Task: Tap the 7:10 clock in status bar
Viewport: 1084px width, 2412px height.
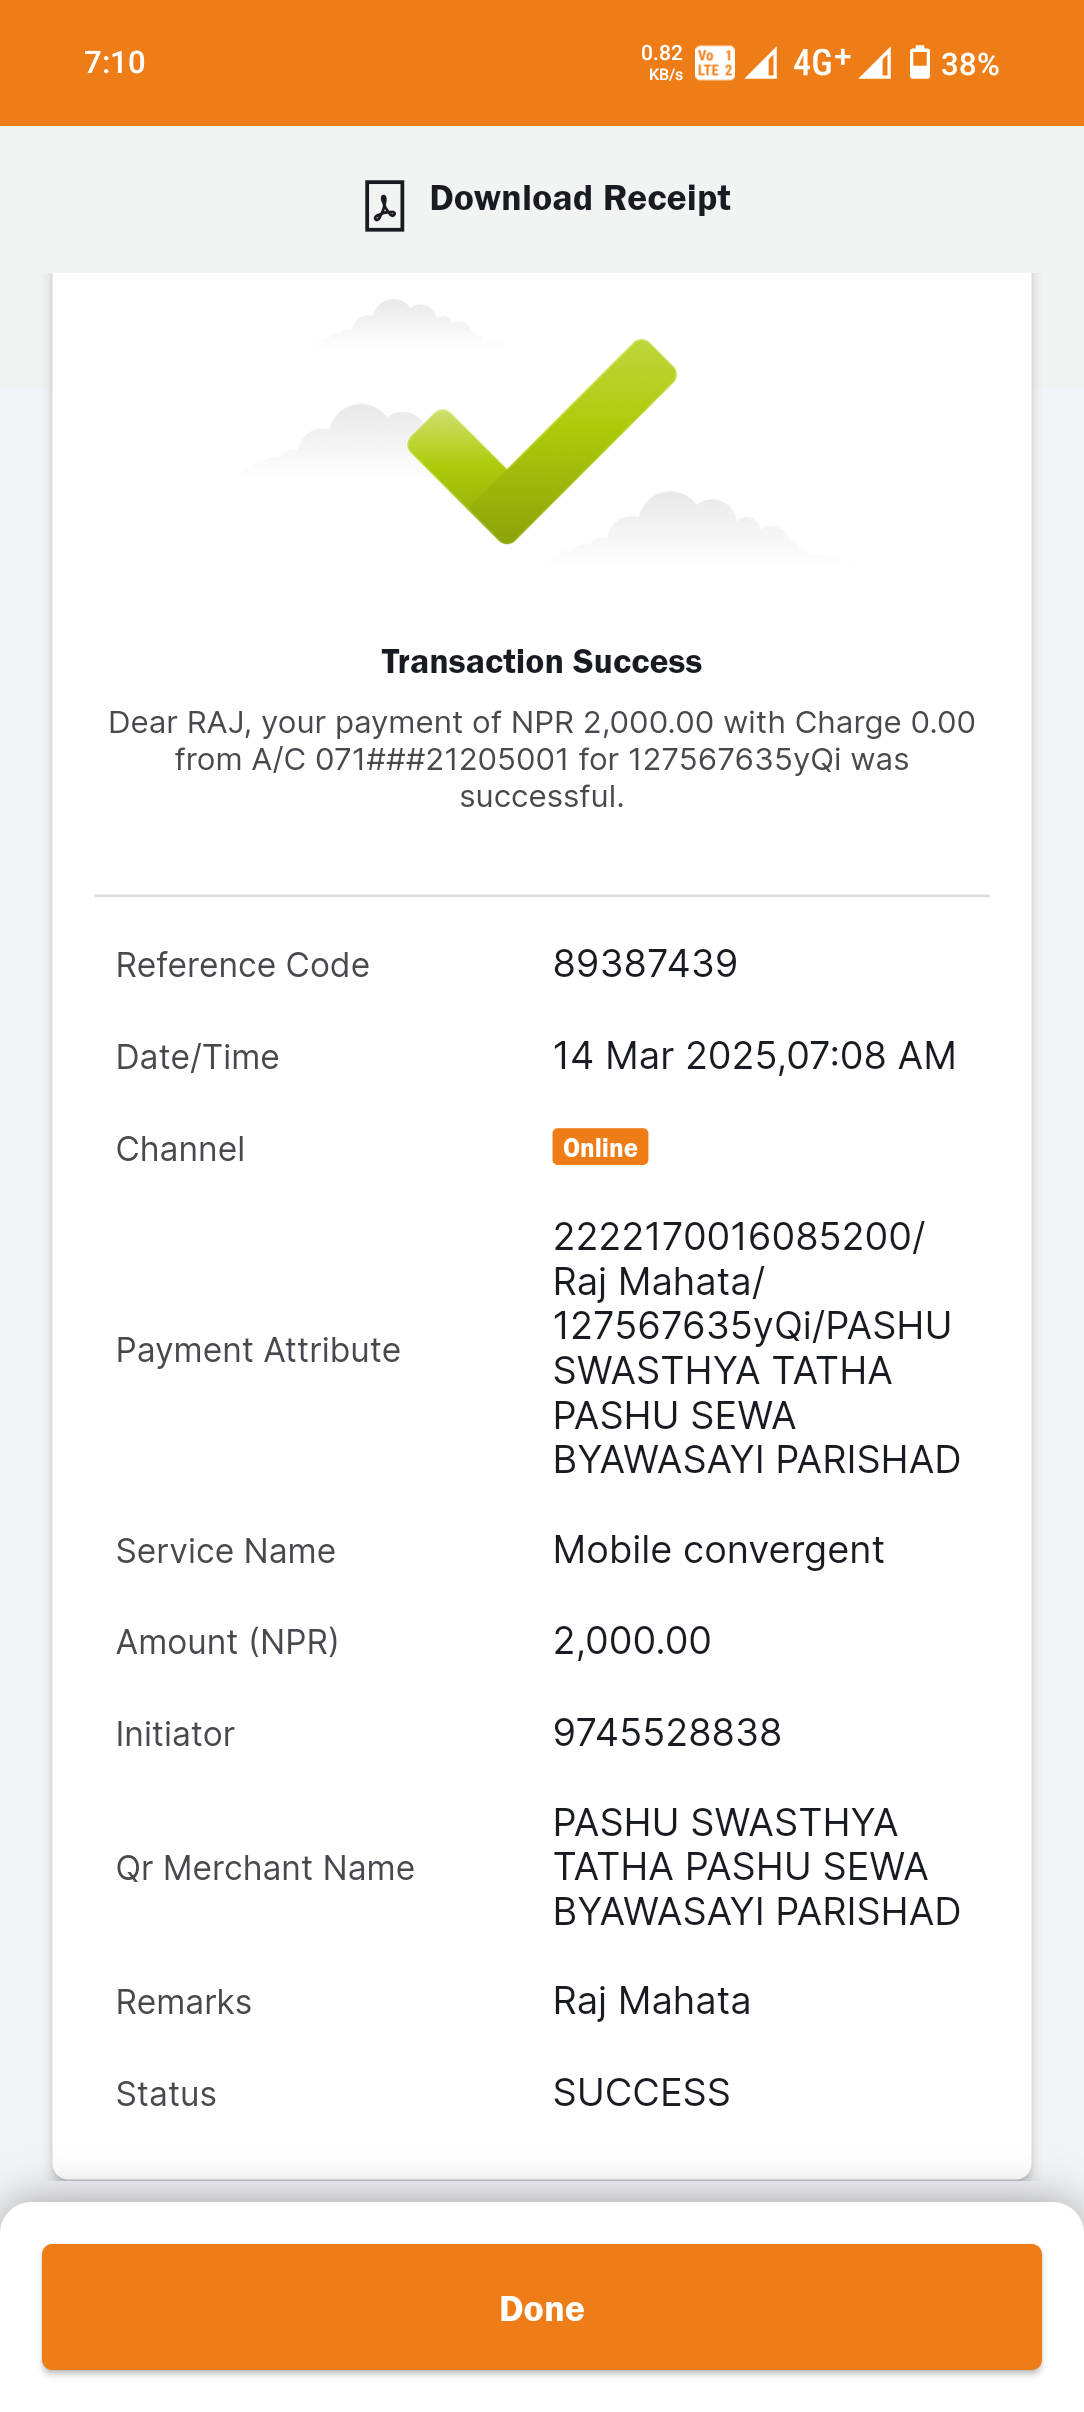Action: (115, 62)
